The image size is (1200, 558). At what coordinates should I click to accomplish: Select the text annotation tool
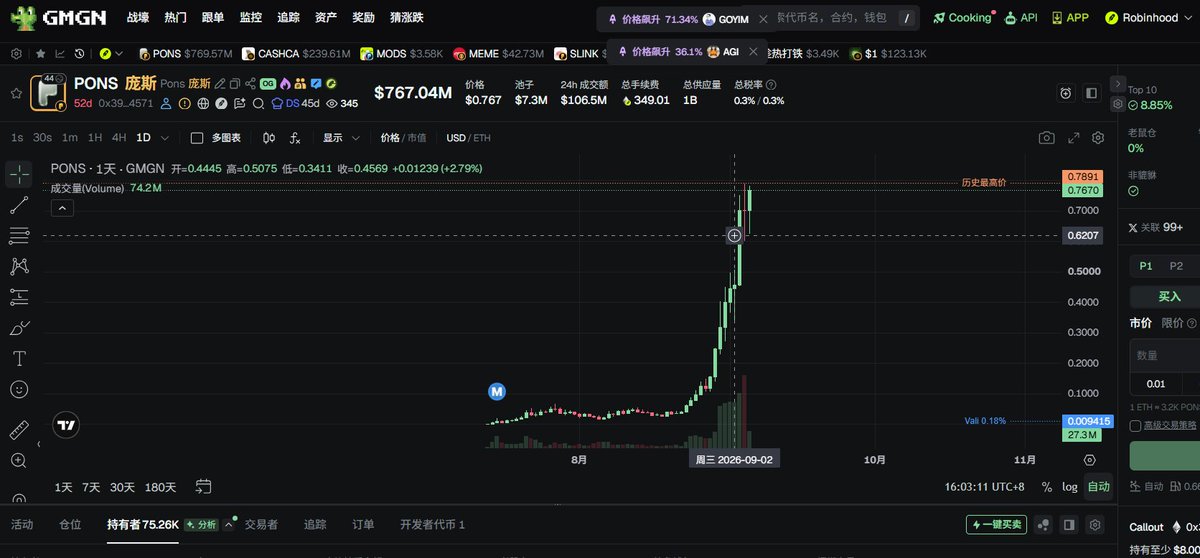[19, 358]
